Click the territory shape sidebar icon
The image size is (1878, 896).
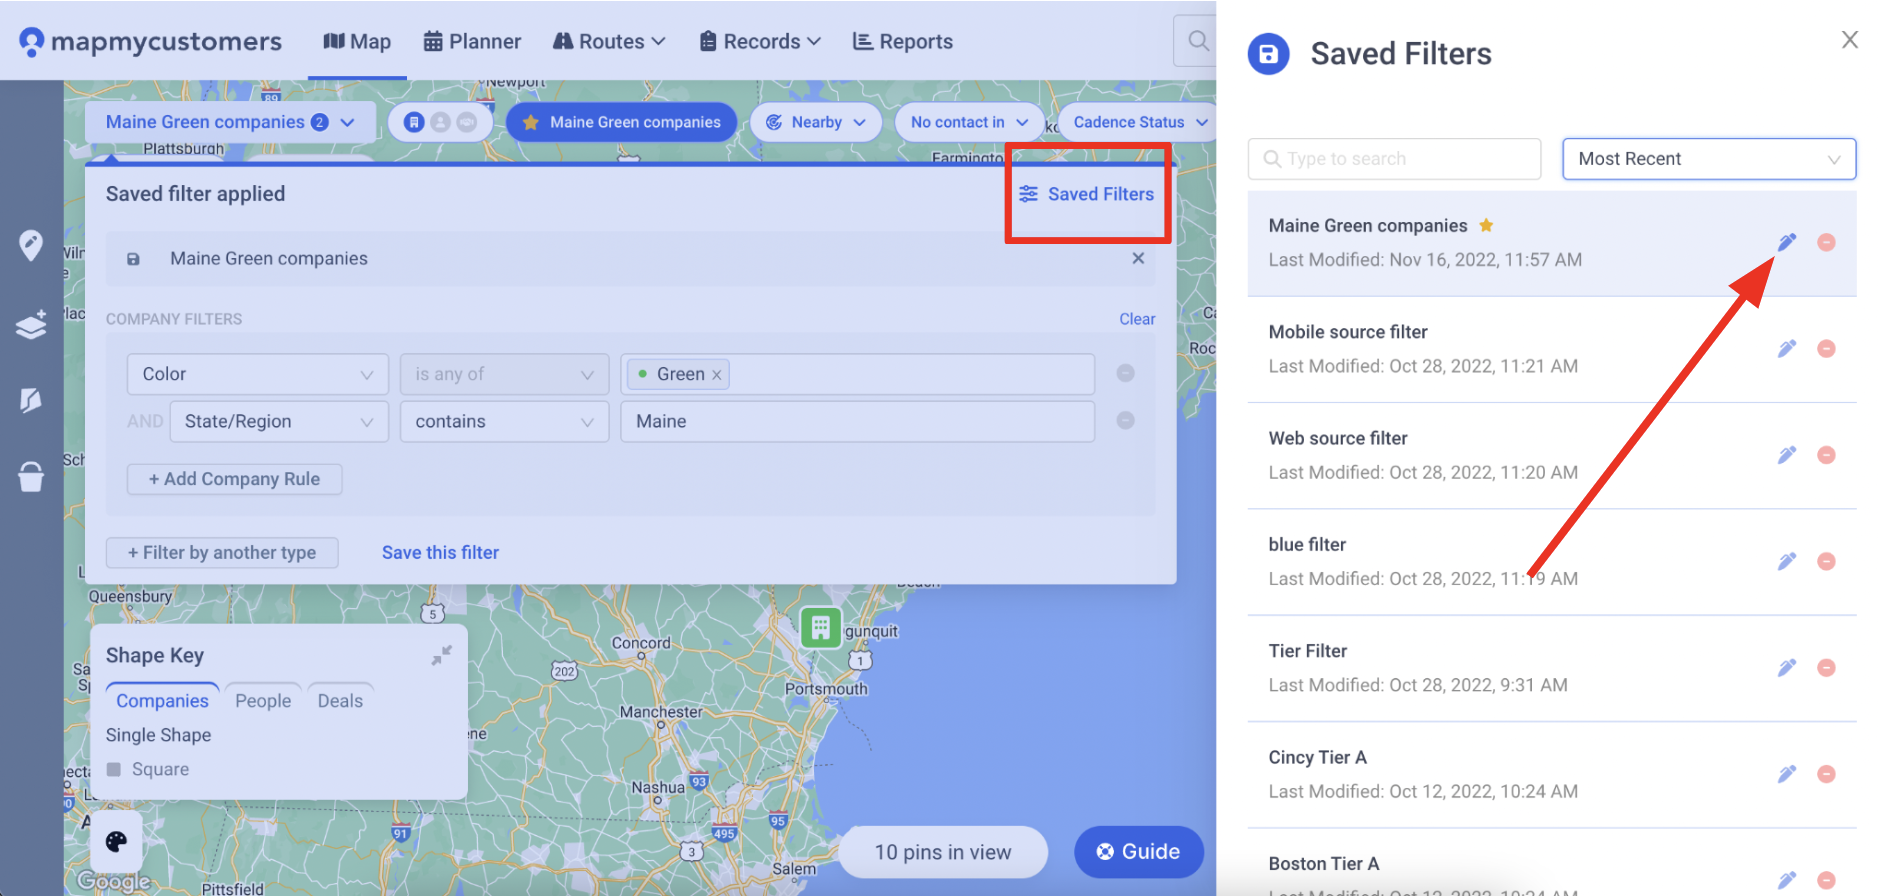click(x=31, y=400)
